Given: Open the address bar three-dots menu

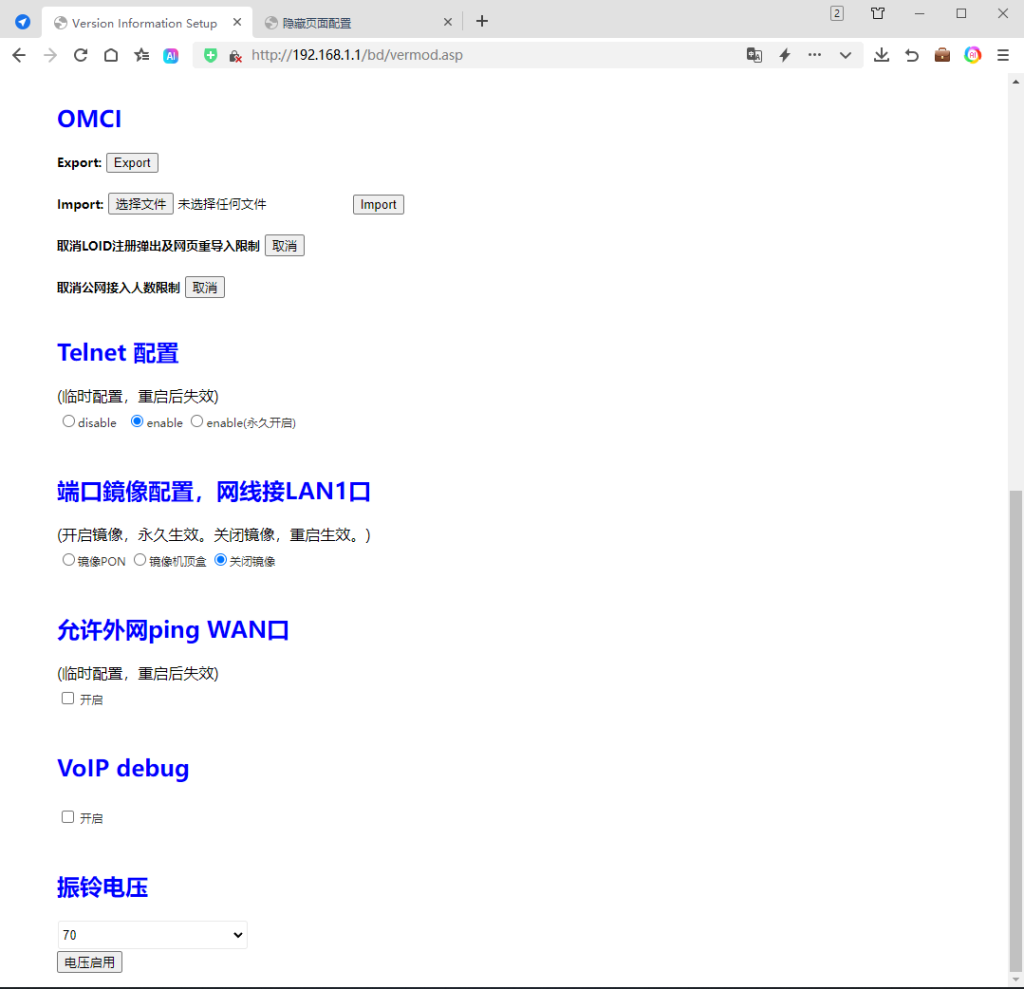Looking at the screenshot, I should [815, 56].
